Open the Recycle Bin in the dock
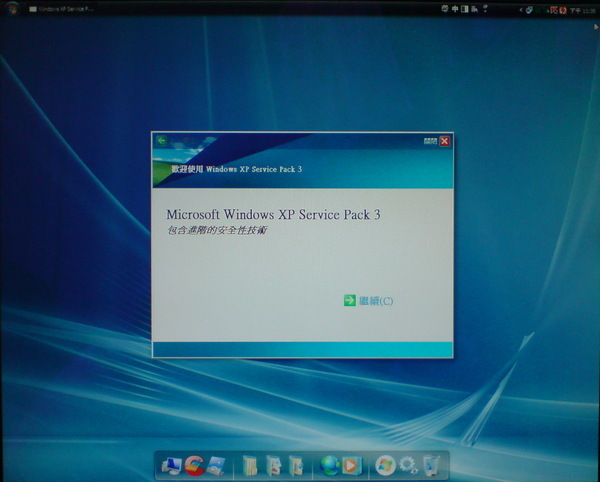This screenshot has width=600, height=482. tap(431, 466)
